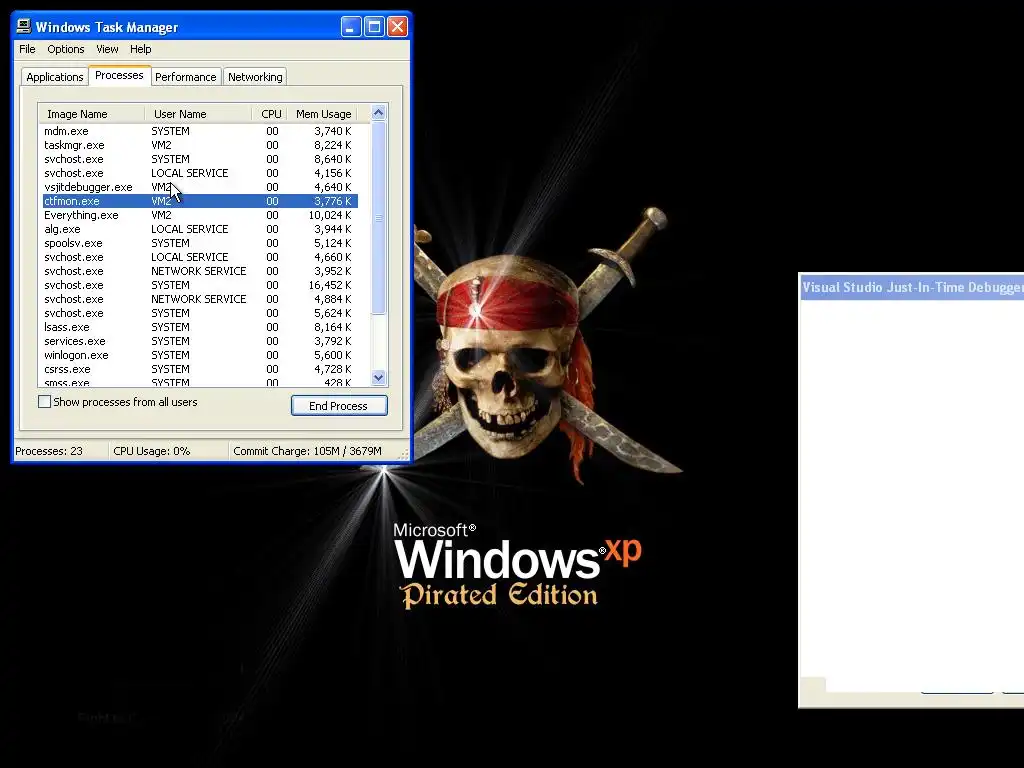Select svchost.exe using 4,660 K memory
1024x768 pixels.
point(198,257)
